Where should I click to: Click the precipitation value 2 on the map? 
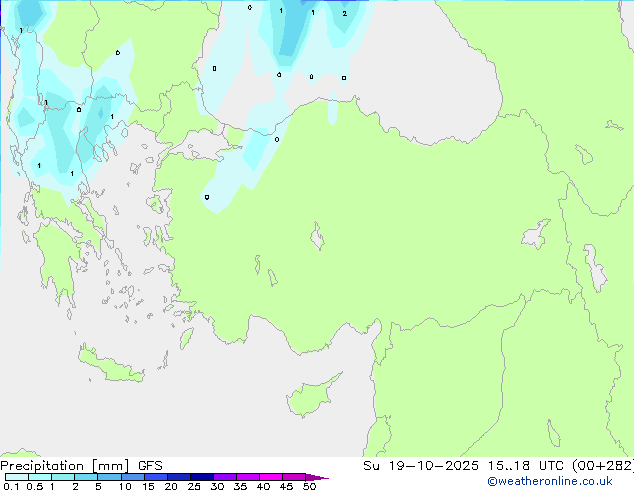click(344, 13)
